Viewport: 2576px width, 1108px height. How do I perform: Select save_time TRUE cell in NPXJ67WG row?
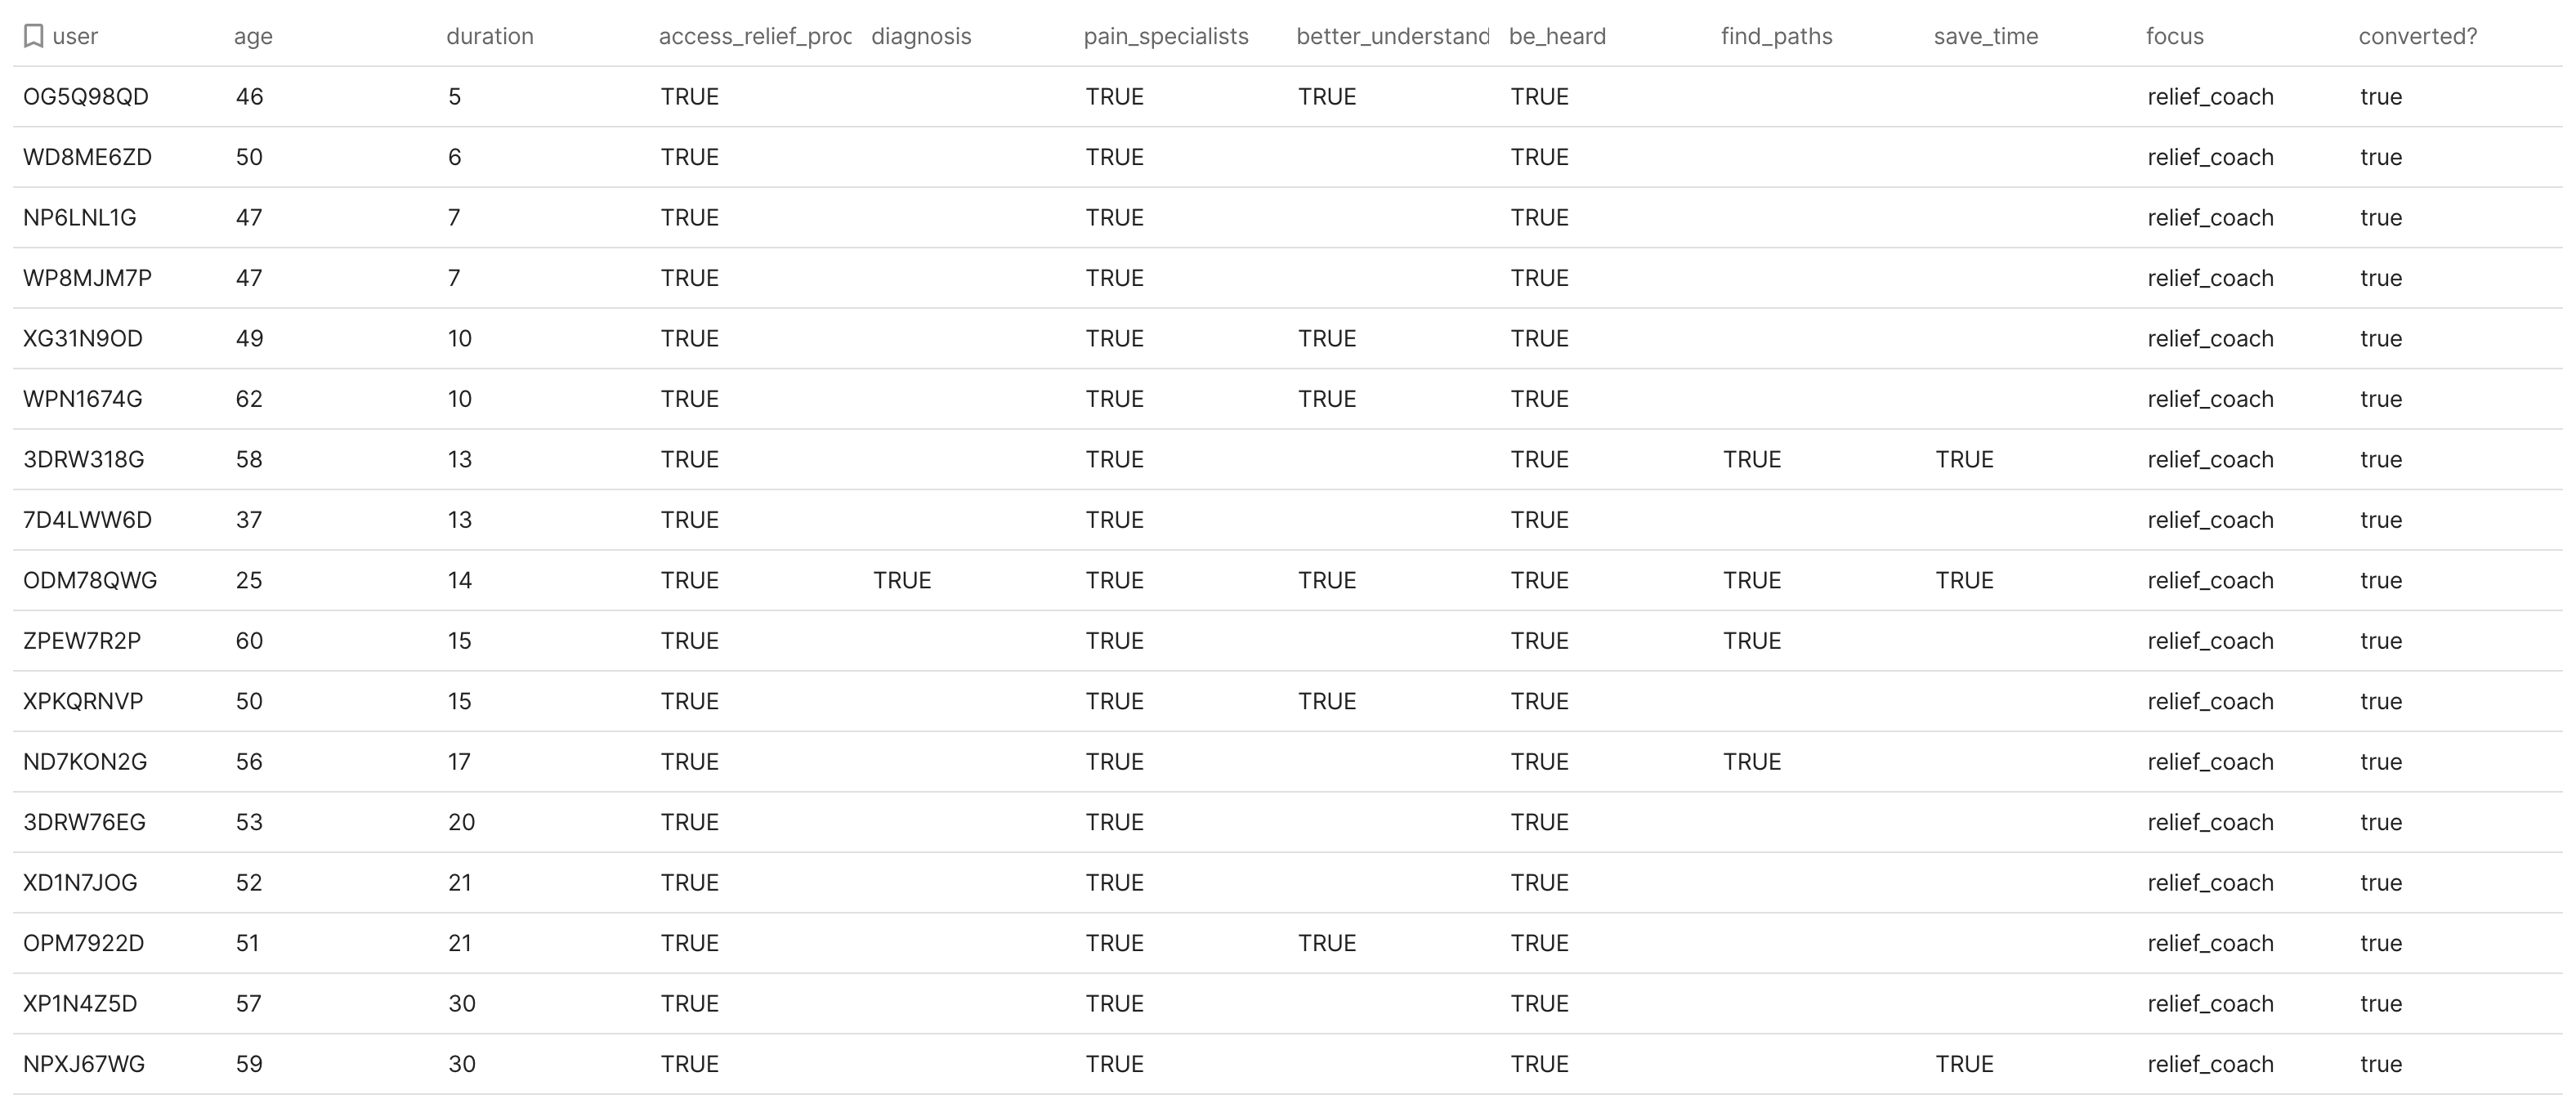1964,1064
